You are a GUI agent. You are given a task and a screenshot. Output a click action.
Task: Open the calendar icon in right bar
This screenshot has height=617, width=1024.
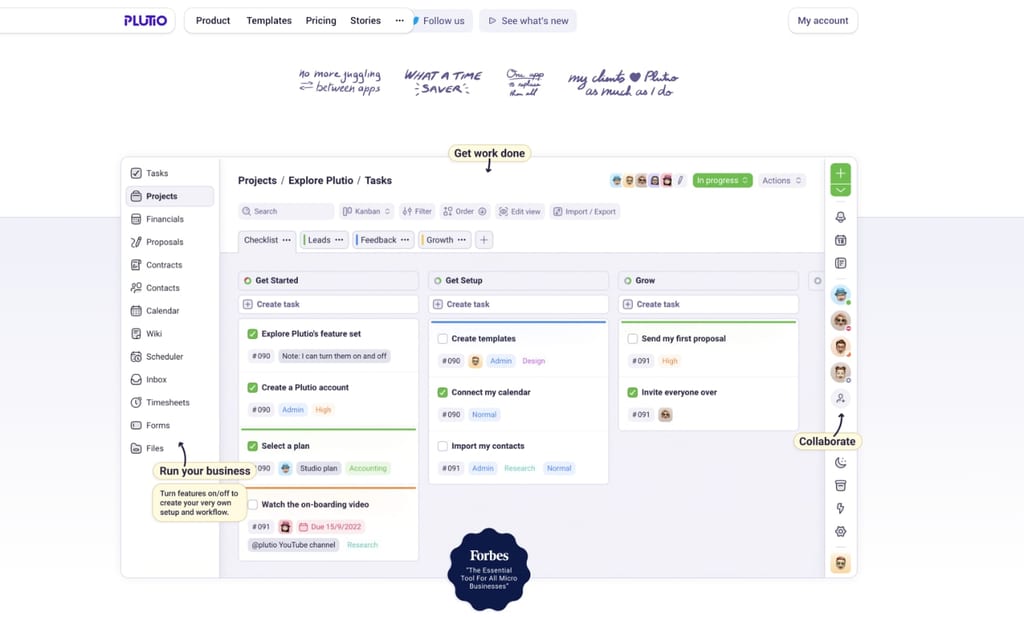click(840, 240)
